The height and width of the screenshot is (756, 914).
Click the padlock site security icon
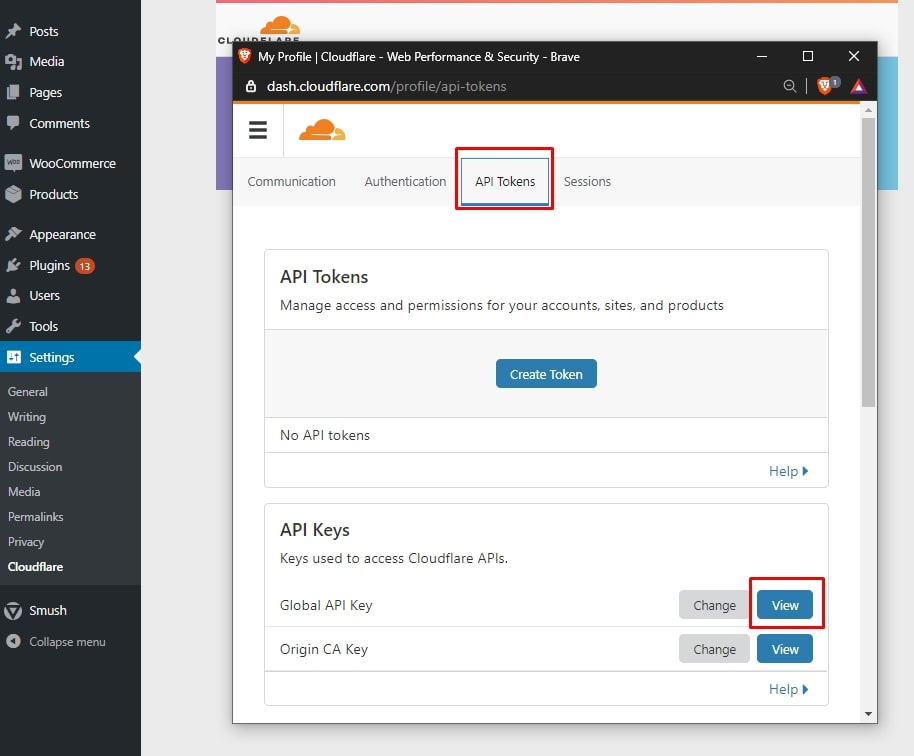click(x=251, y=86)
